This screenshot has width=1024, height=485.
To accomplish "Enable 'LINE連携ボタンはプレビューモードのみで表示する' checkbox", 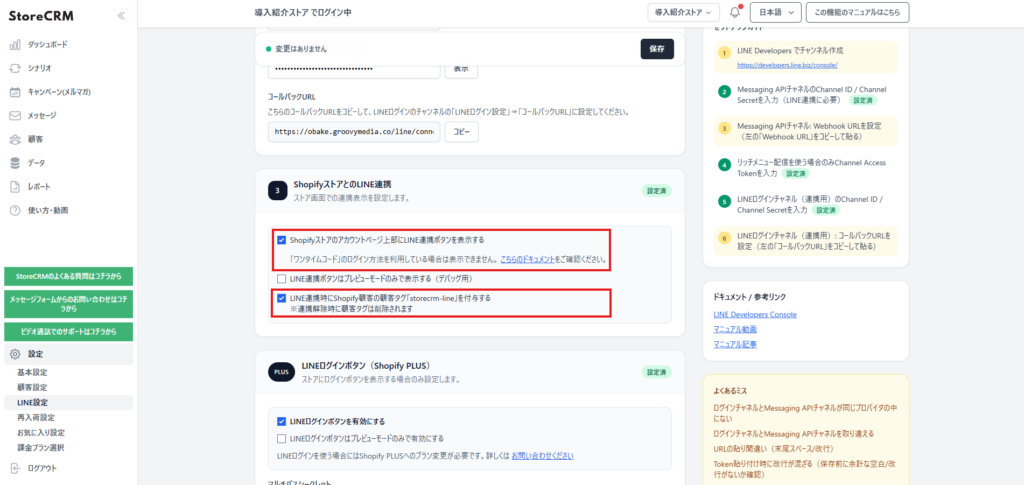I will click(282, 278).
